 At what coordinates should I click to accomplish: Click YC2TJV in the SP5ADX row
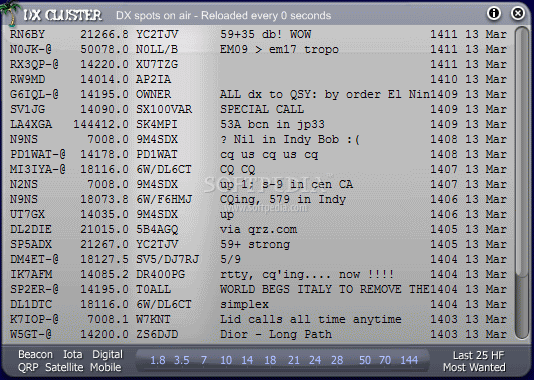157,244
